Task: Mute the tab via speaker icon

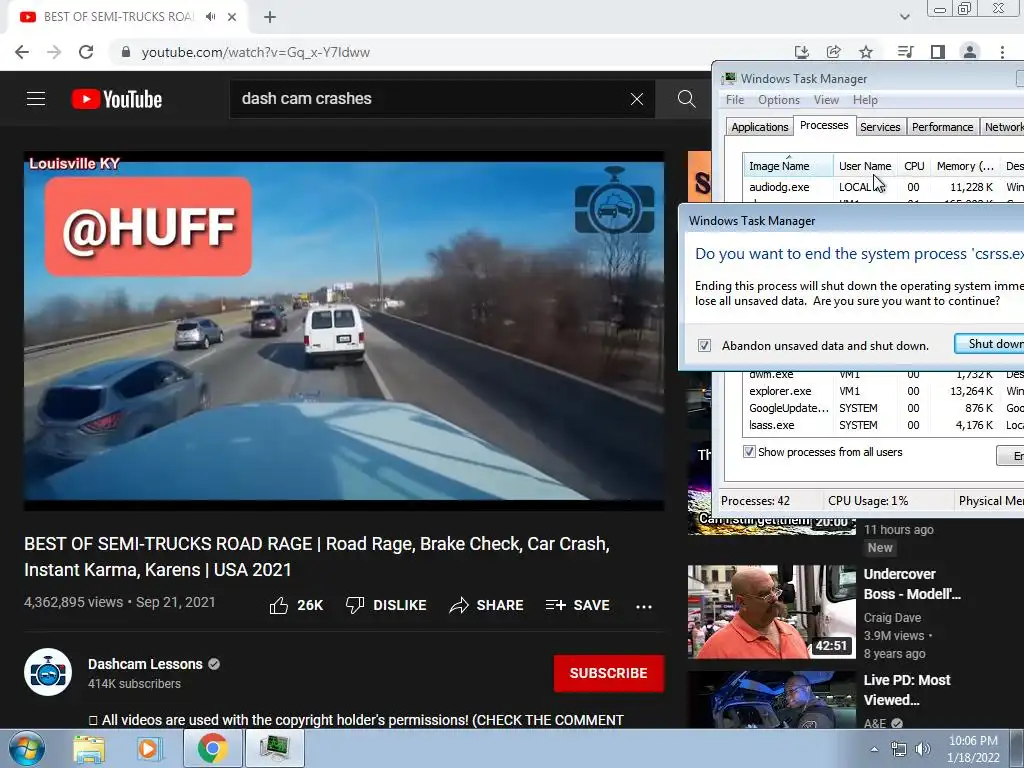Action: (x=210, y=17)
